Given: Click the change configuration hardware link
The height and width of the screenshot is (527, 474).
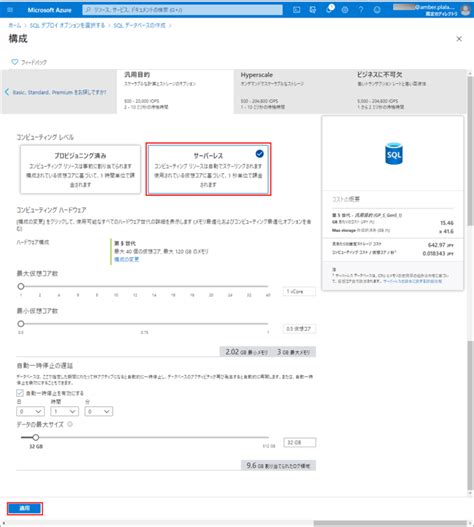Looking at the screenshot, I should [126, 259].
